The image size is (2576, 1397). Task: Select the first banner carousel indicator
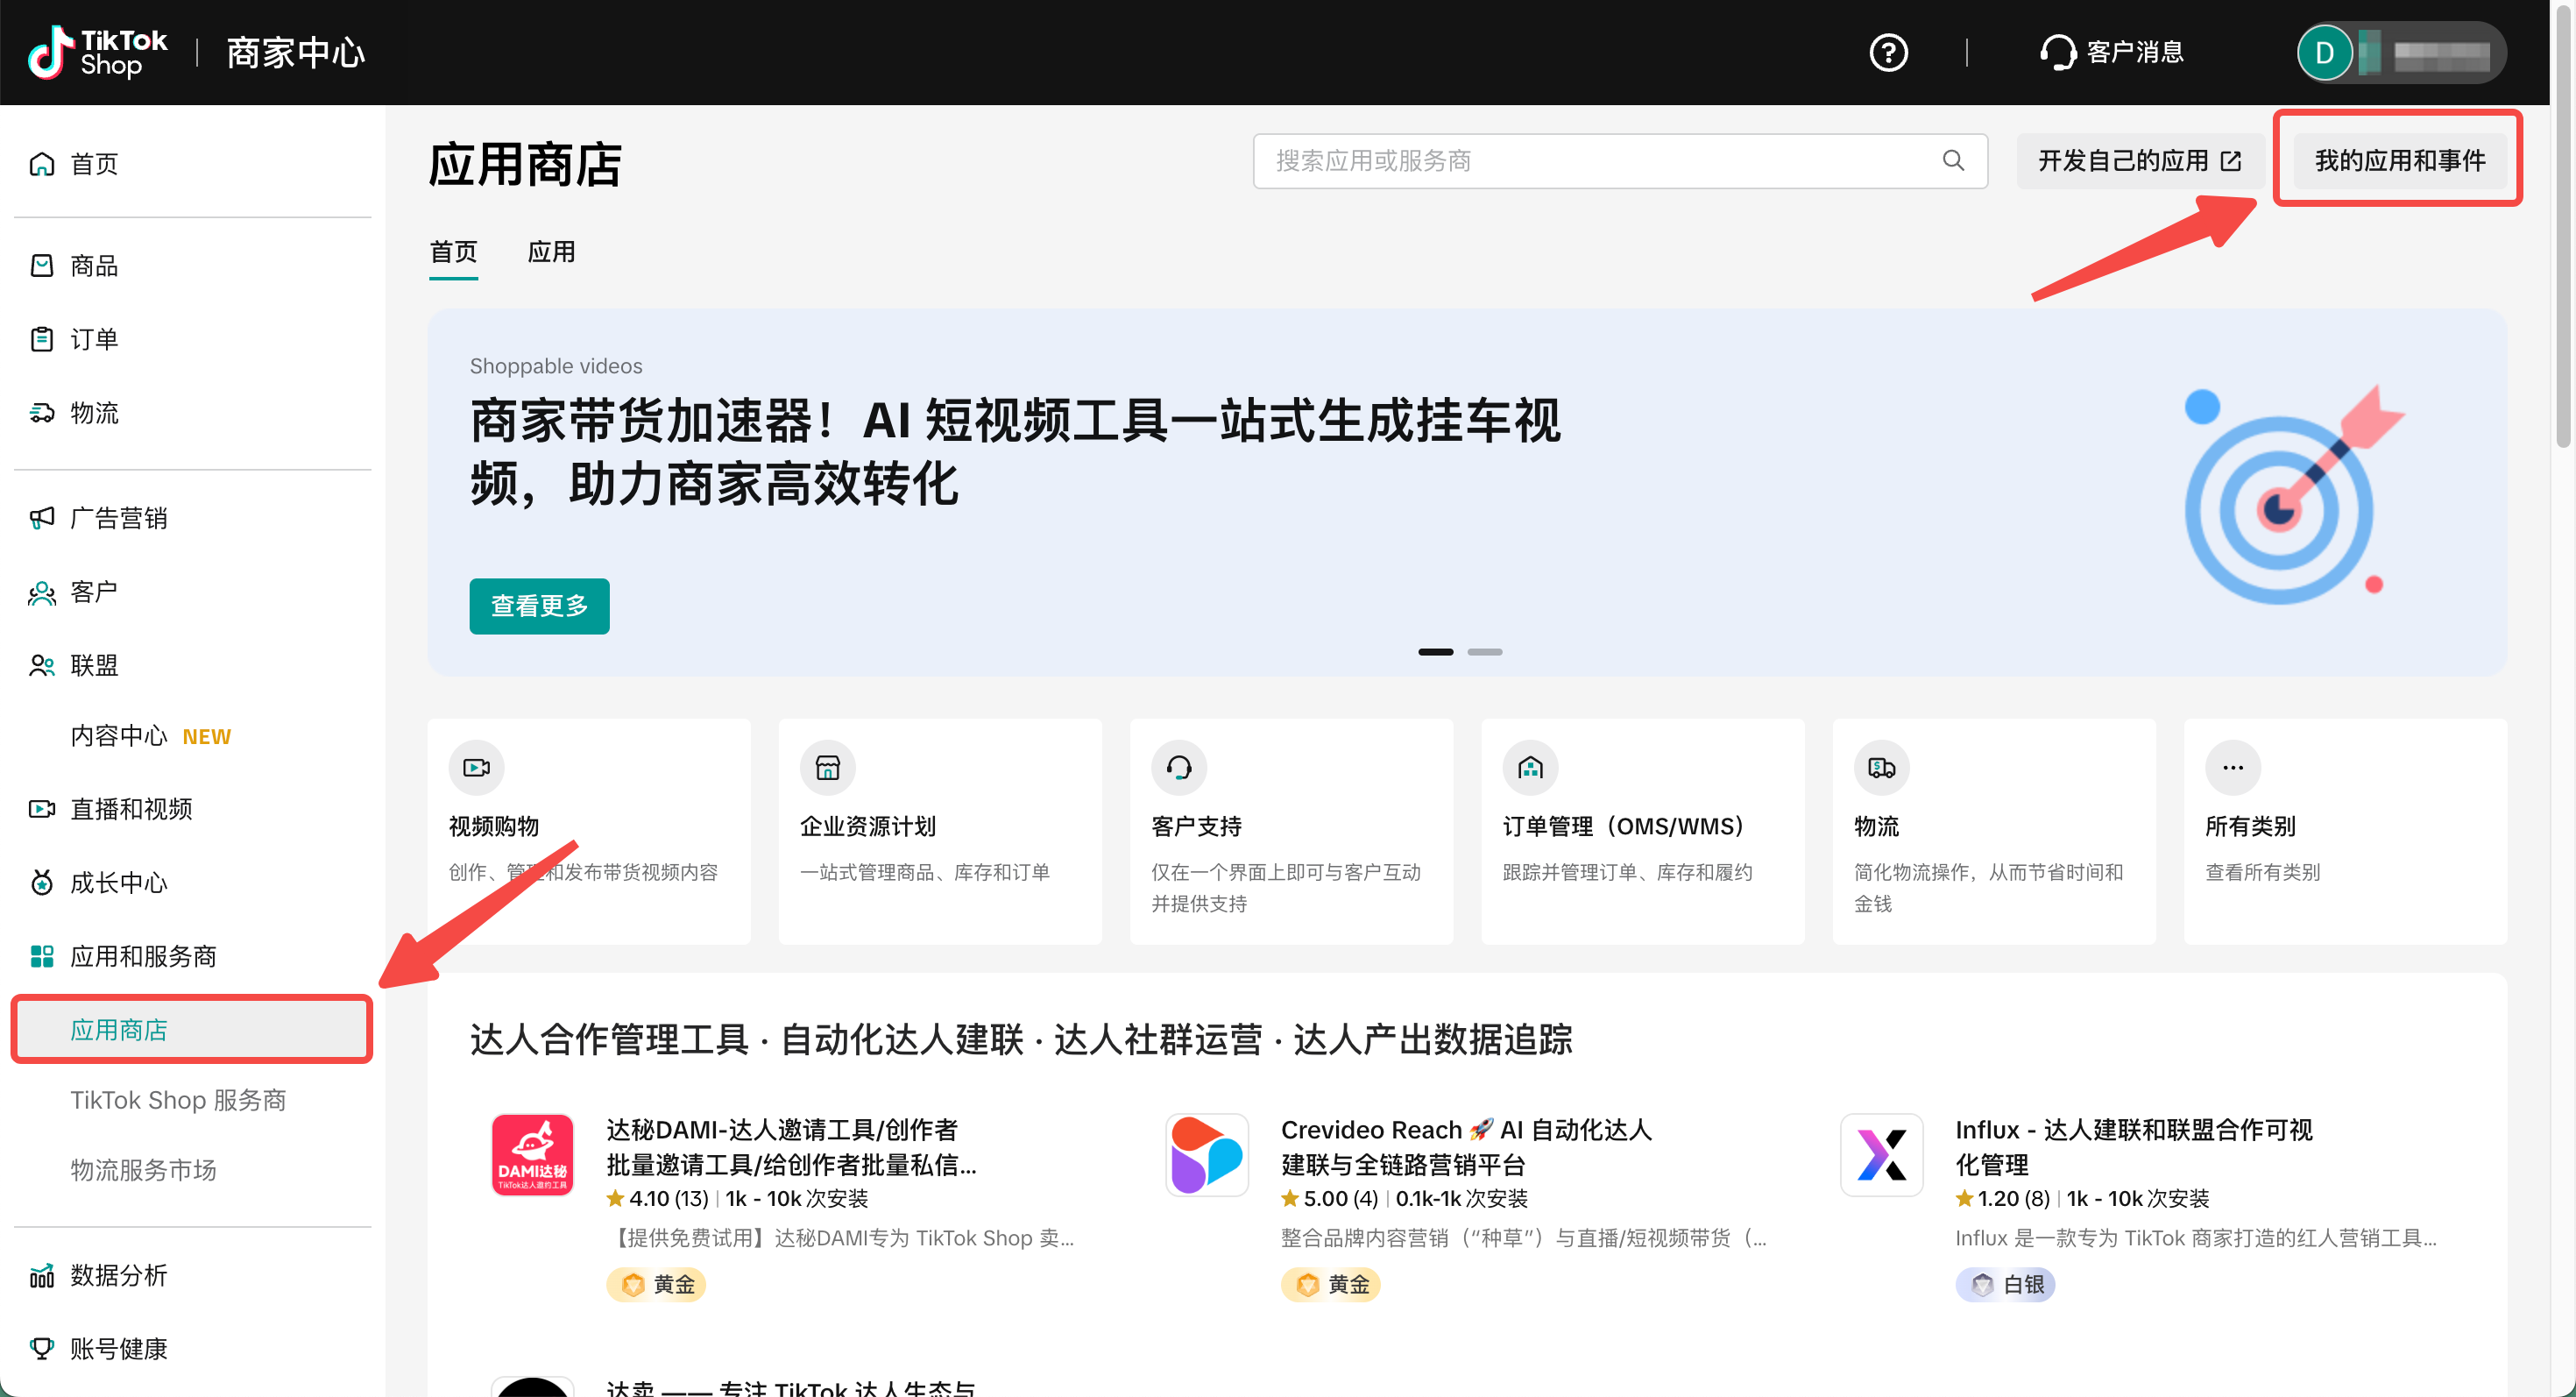1435,652
